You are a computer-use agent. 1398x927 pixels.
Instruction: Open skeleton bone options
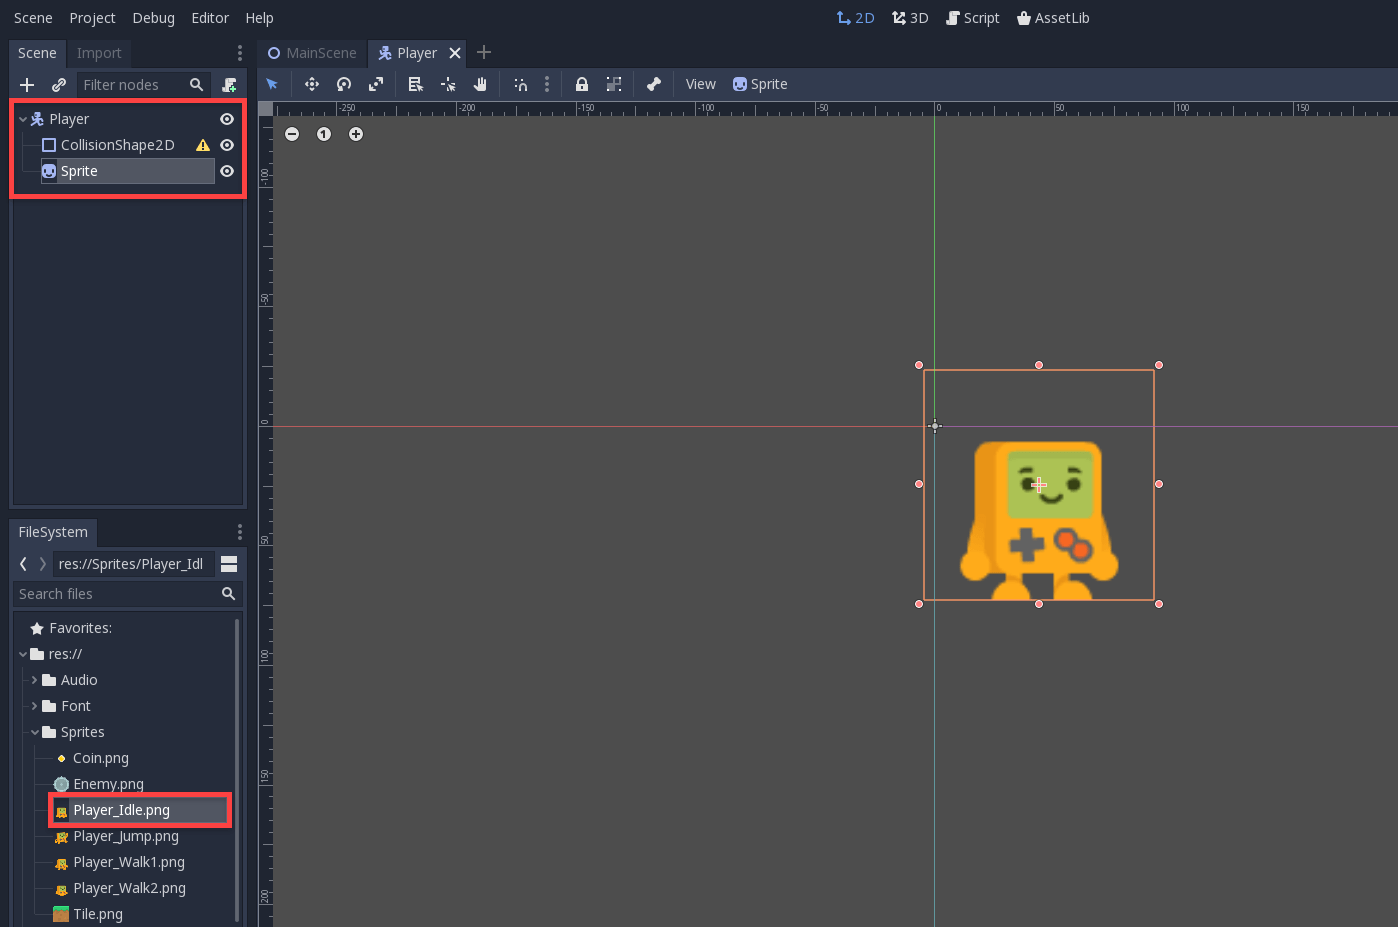pyautogui.click(x=654, y=84)
